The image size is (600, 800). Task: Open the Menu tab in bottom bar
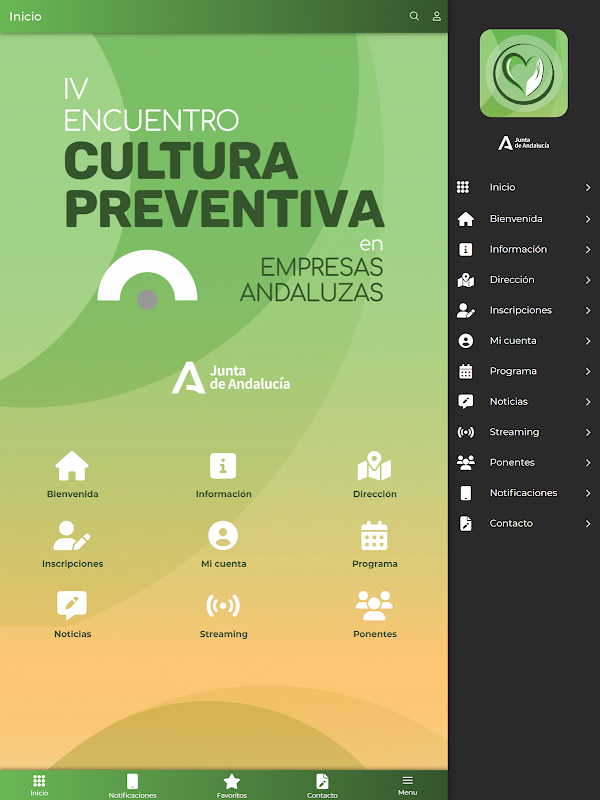tap(407, 785)
